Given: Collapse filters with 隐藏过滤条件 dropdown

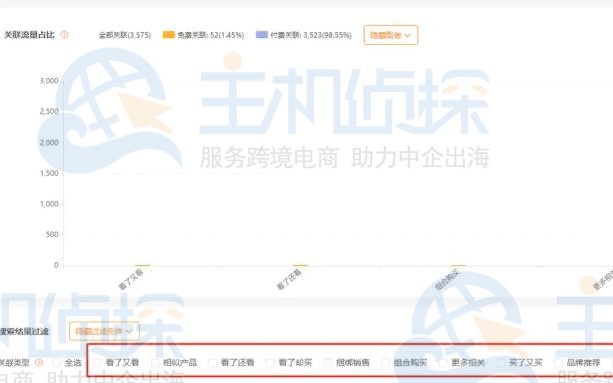Looking at the screenshot, I should [x=104, y=331].
